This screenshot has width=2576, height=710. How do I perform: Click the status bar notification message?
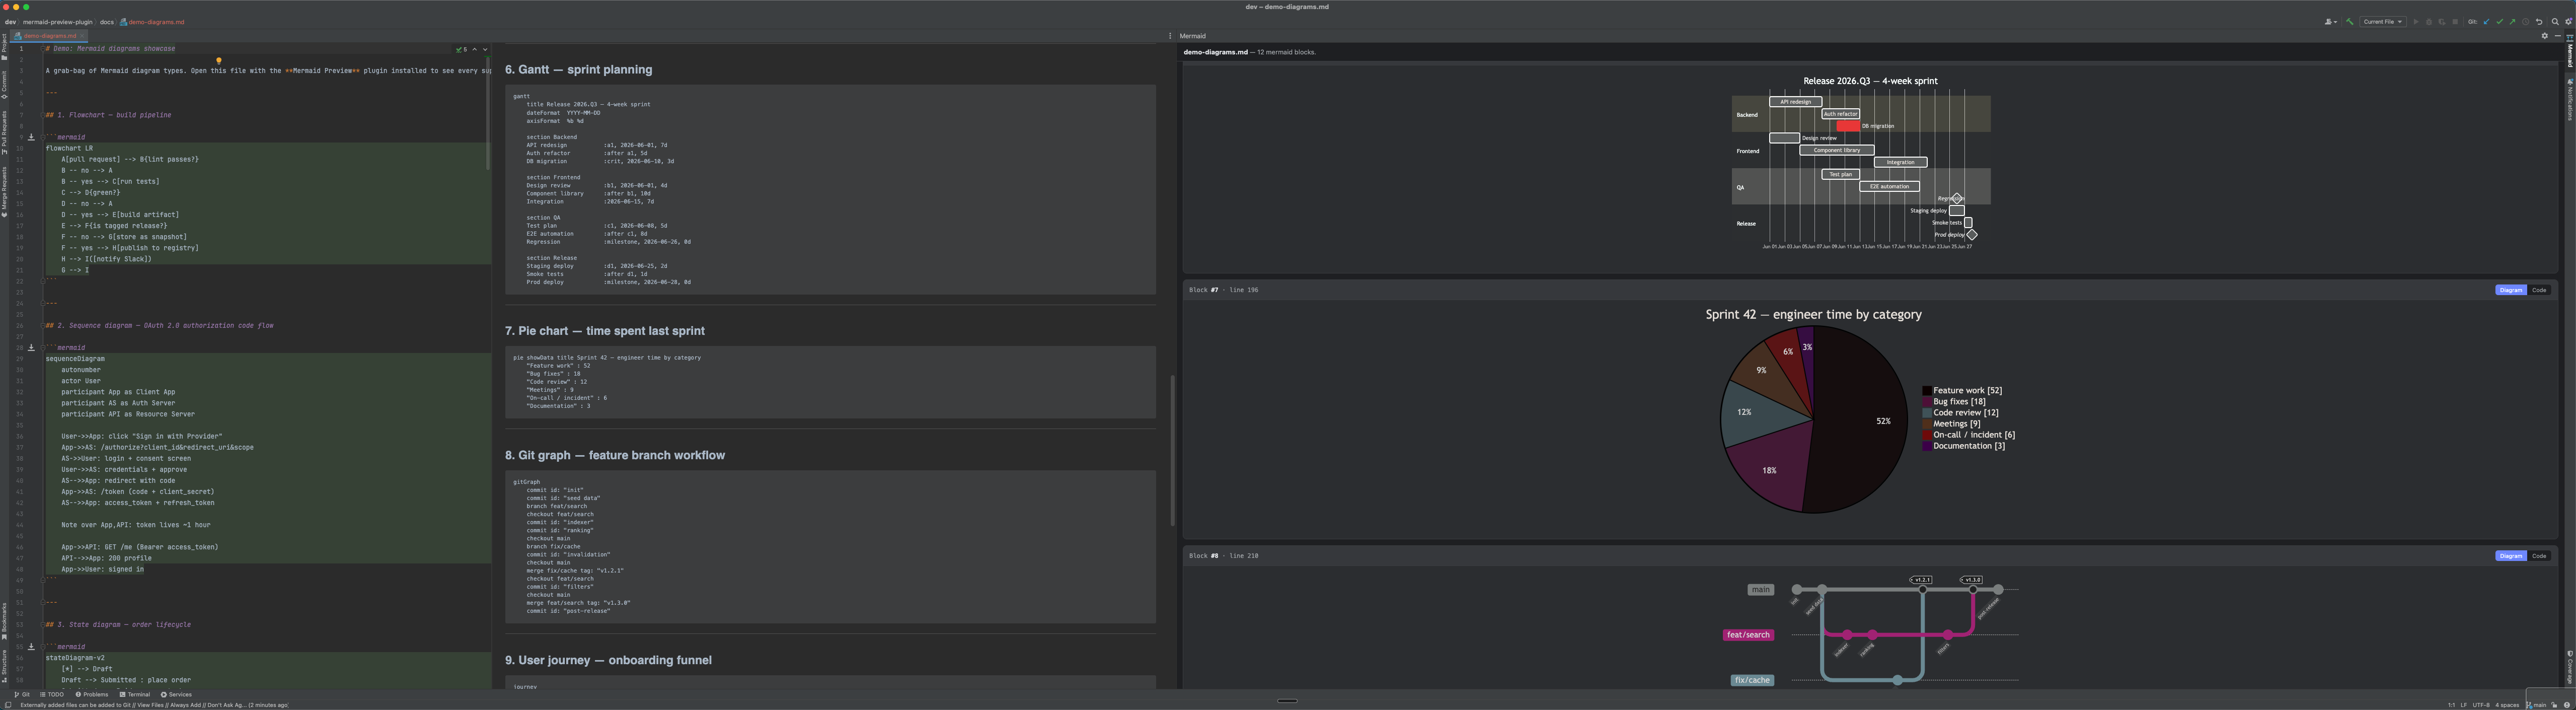(154, 705)
